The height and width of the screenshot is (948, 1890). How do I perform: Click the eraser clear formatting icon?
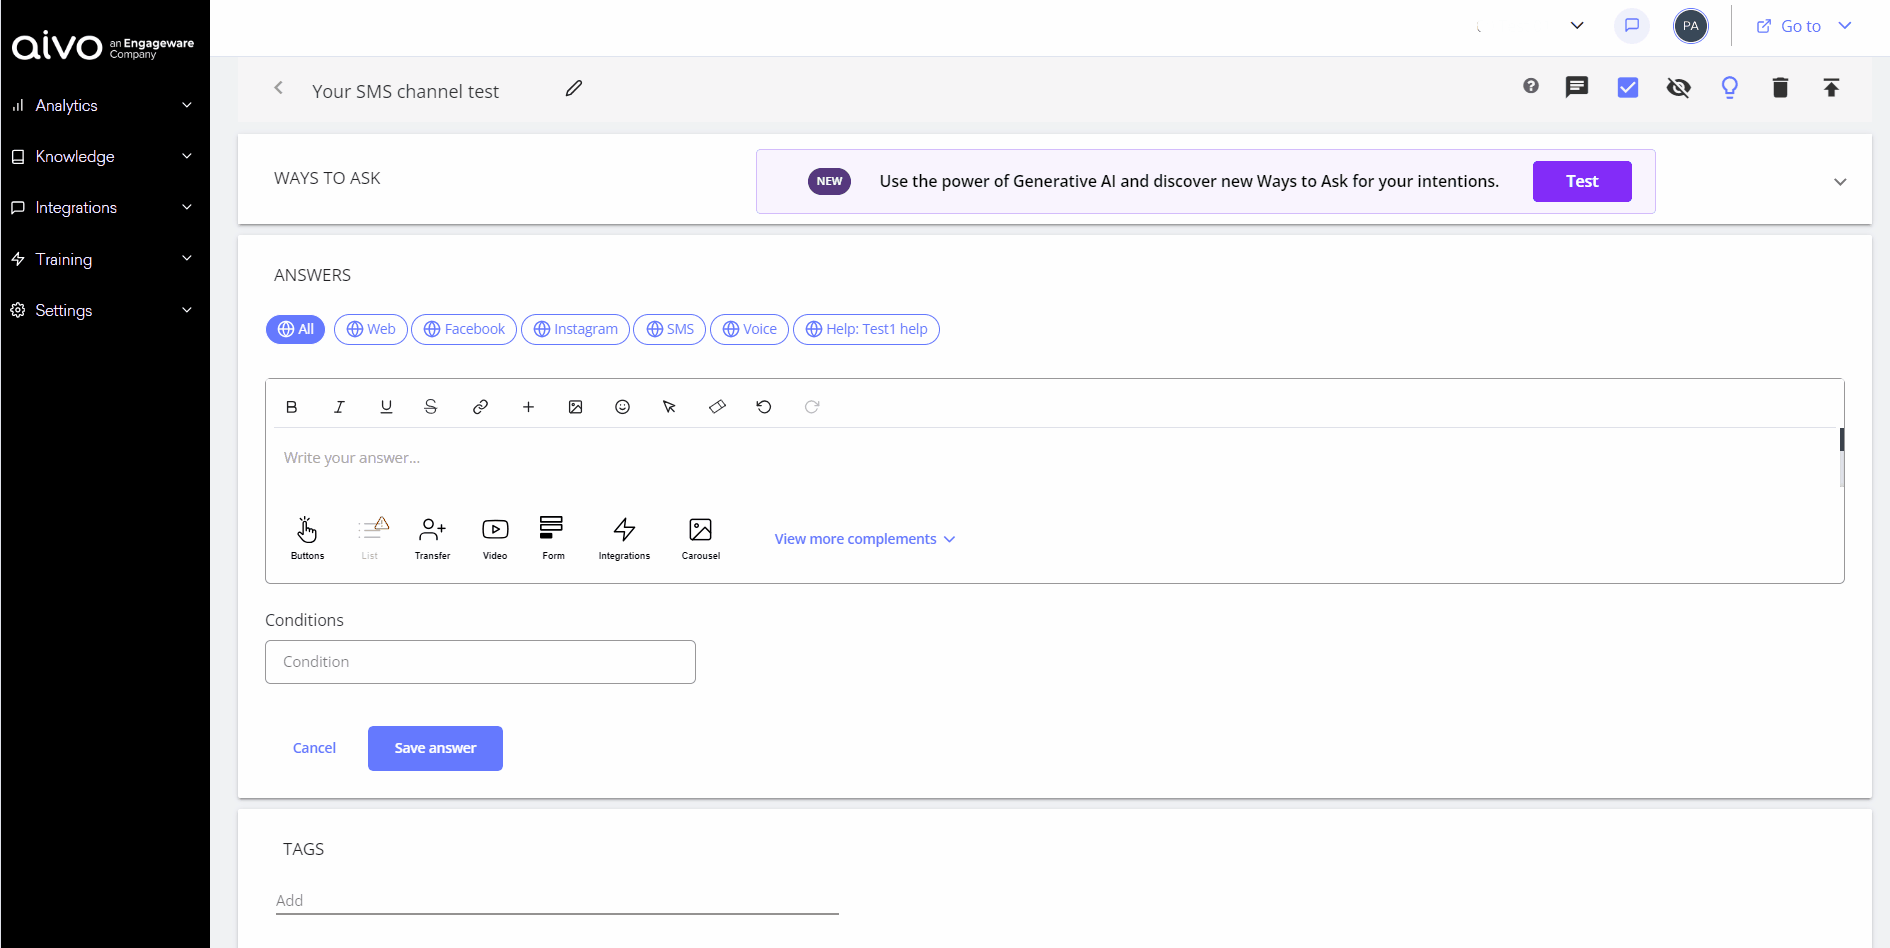click(x=717, y=407)
